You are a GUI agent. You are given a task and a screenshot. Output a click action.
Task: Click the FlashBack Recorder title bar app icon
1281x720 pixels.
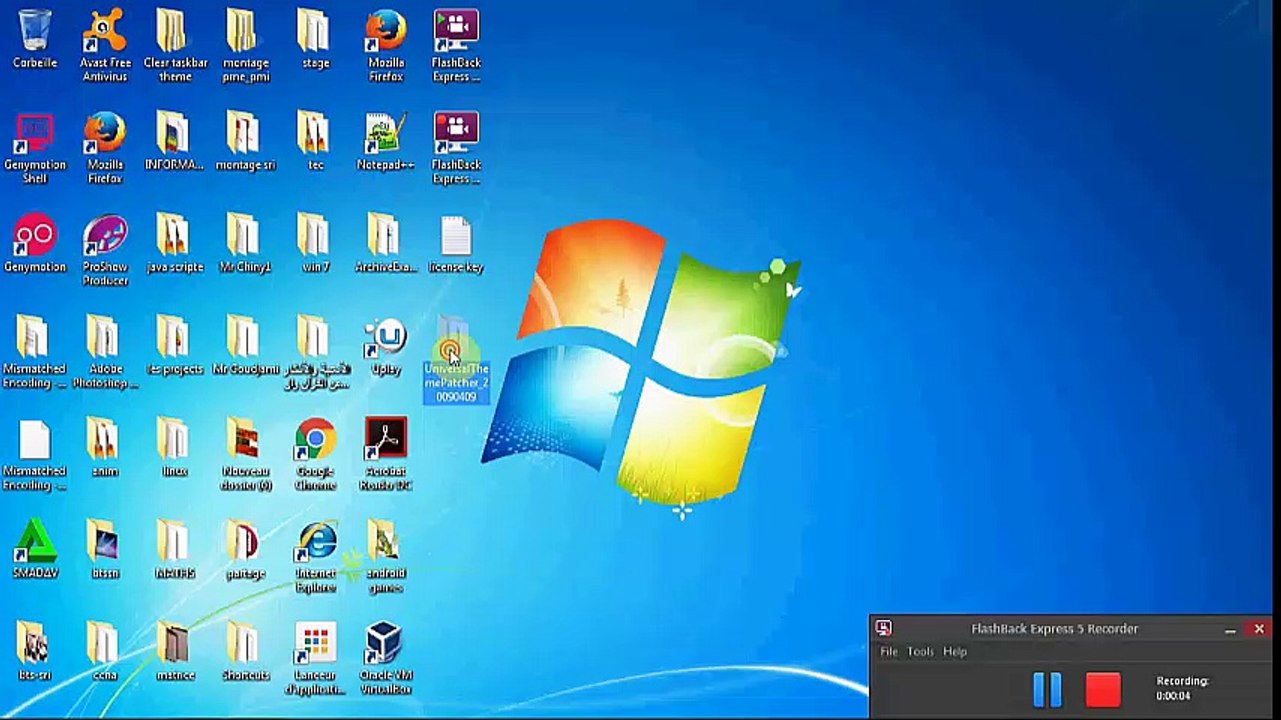click(883, 628)
